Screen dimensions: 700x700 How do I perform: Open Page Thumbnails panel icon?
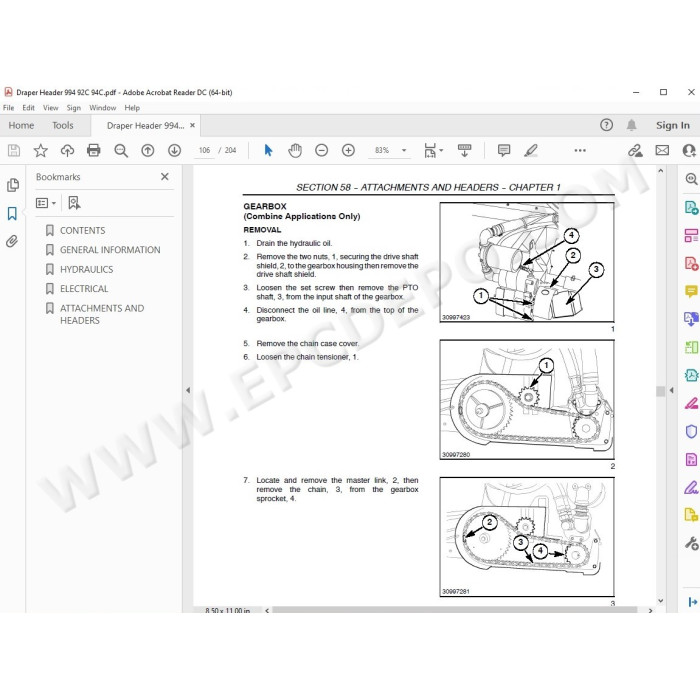(12, 185)
